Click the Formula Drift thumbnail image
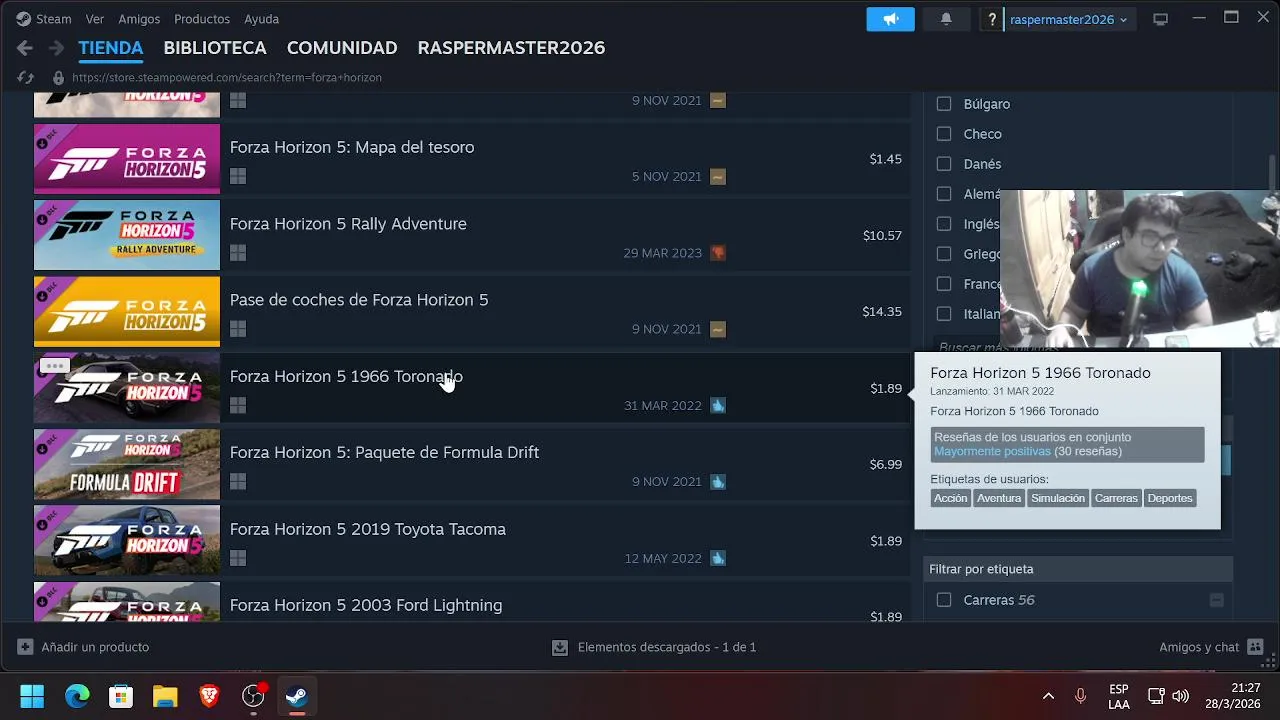The image size is (1280, 720). click(x=127, y=464)
